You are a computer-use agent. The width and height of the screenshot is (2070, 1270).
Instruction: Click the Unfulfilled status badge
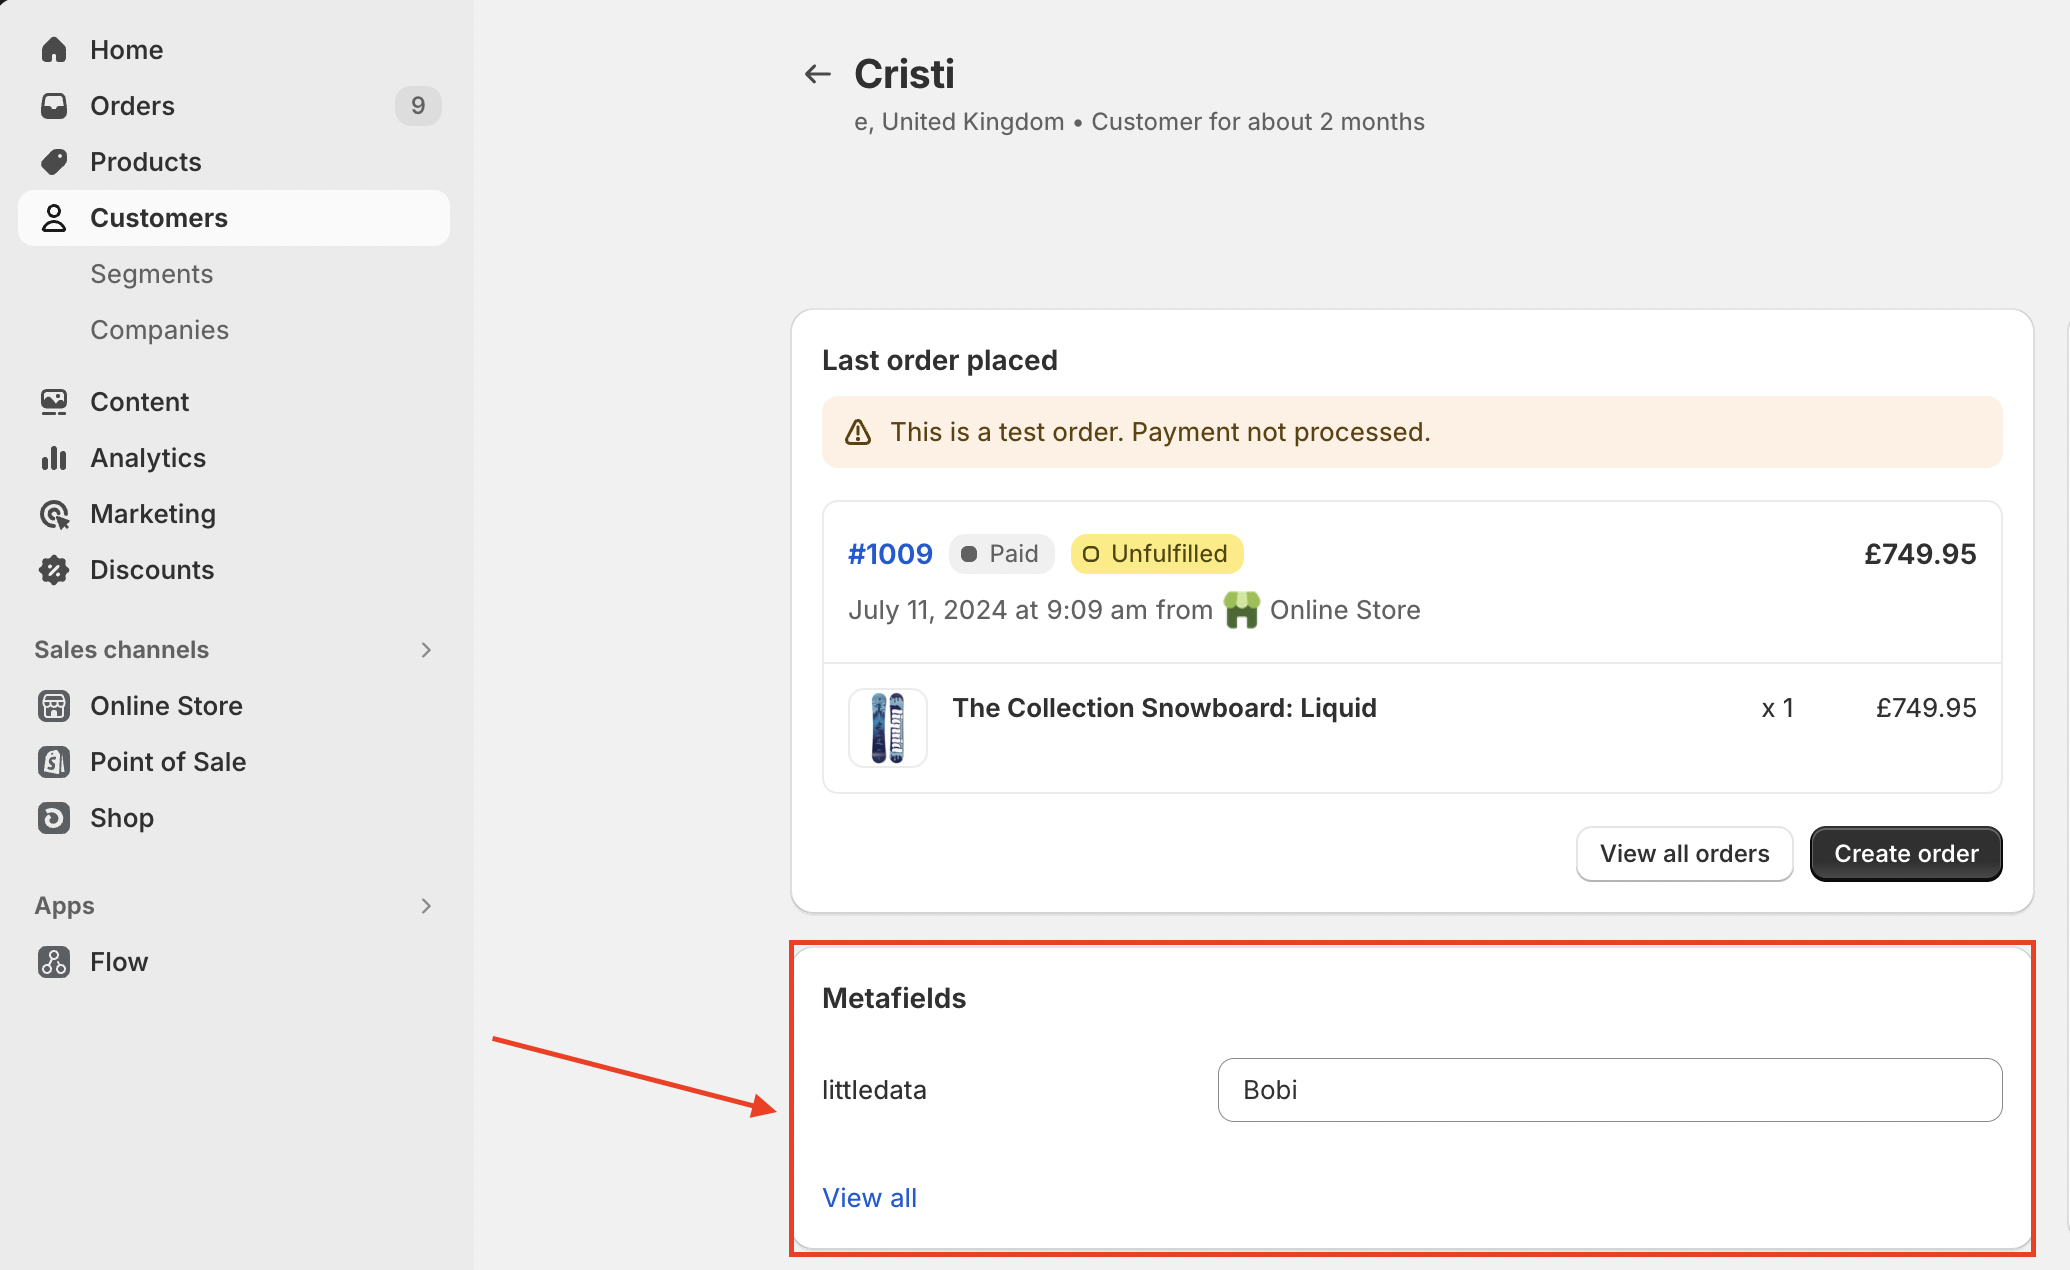tap(1153, 553)
